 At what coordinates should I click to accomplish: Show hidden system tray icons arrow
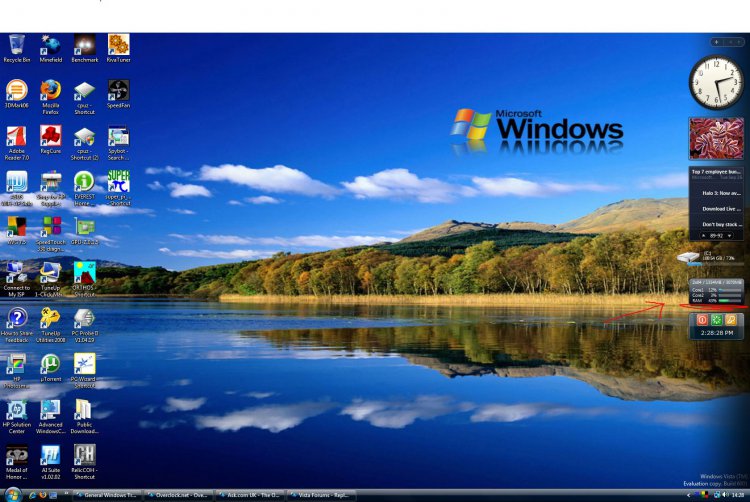(689, 495)
